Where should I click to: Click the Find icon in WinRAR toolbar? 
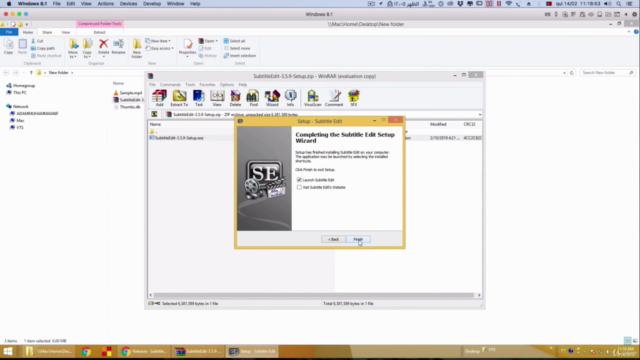click(x=253, y=98)
